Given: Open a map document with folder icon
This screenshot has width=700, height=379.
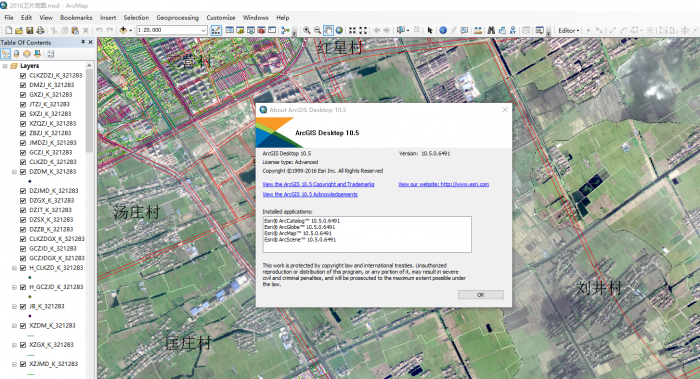Looking at the screenshot, I should click(19, 30).
